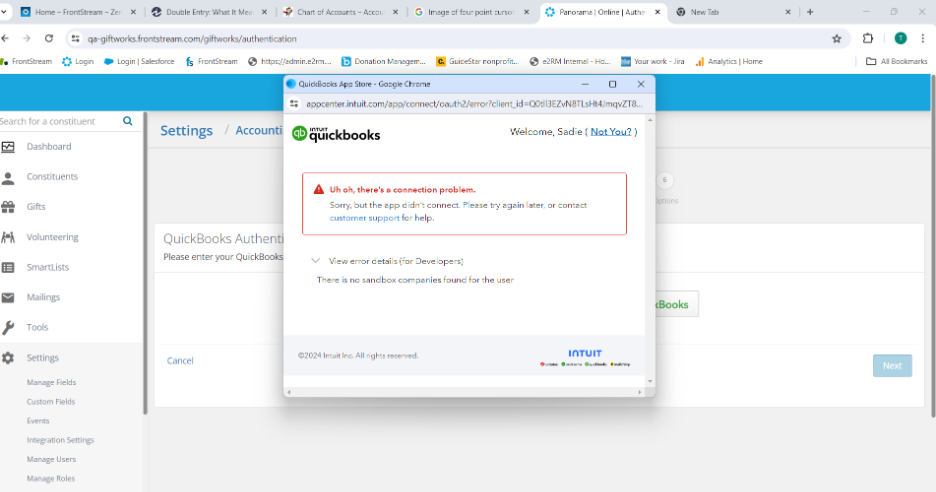The image size is (936, 492).
Task: Open the All Bookmarks folder
Action: tap(897, 61)
